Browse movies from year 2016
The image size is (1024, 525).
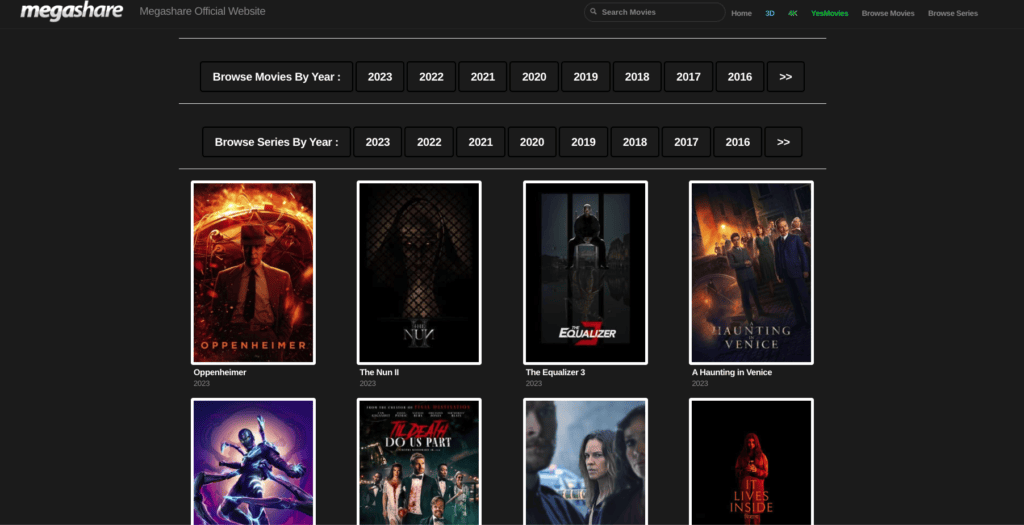(x=740, y=76)
